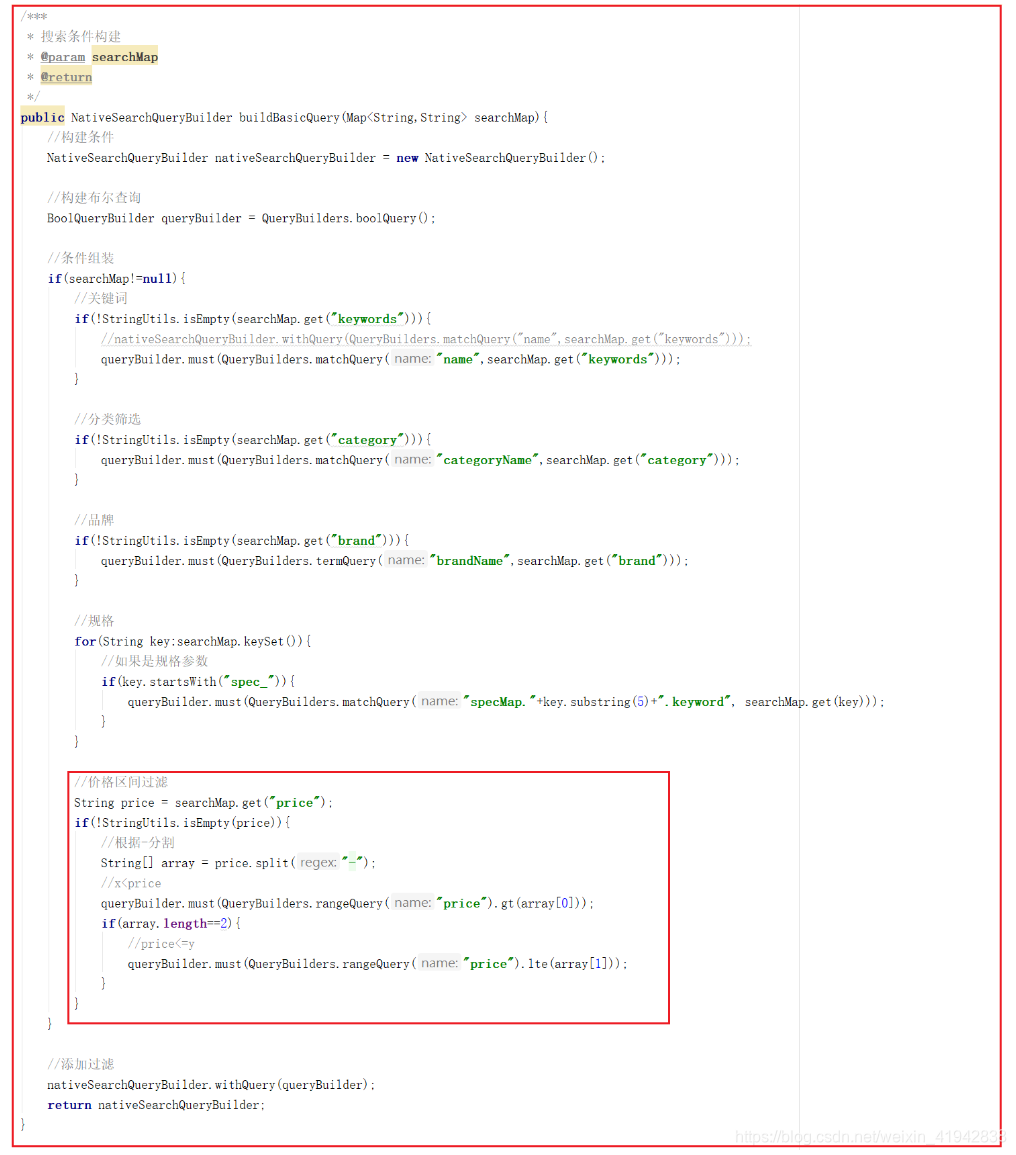Click the .lte(array[1]) call
This screenshot has width=1016, height=1155.
click(570, 963)
